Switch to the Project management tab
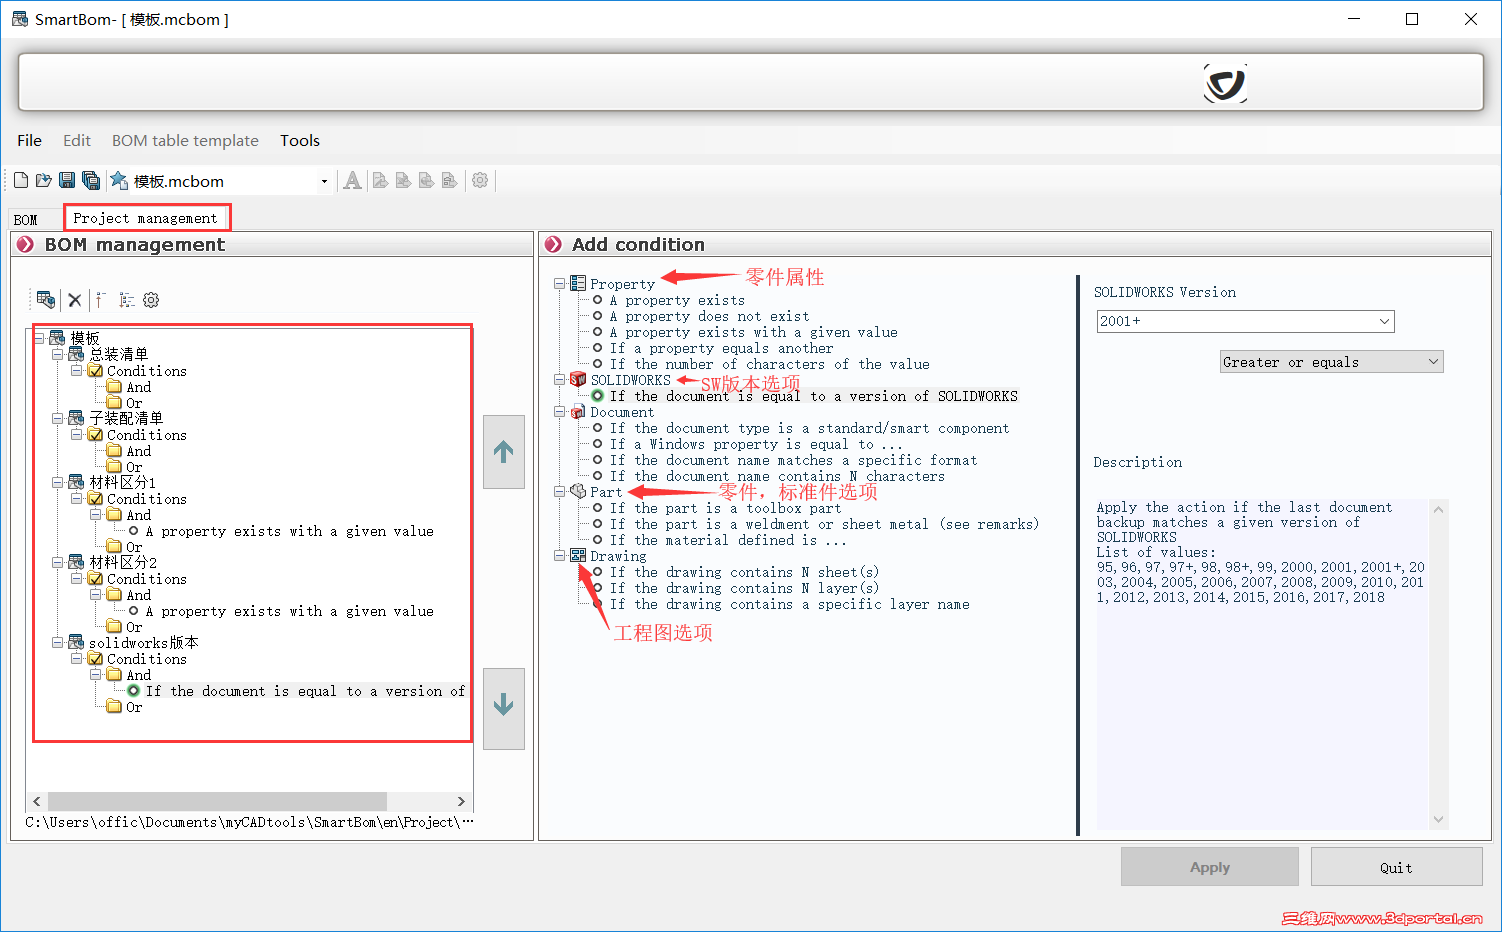This screenshot has width=1502, height=932. [x=146, y=218]
